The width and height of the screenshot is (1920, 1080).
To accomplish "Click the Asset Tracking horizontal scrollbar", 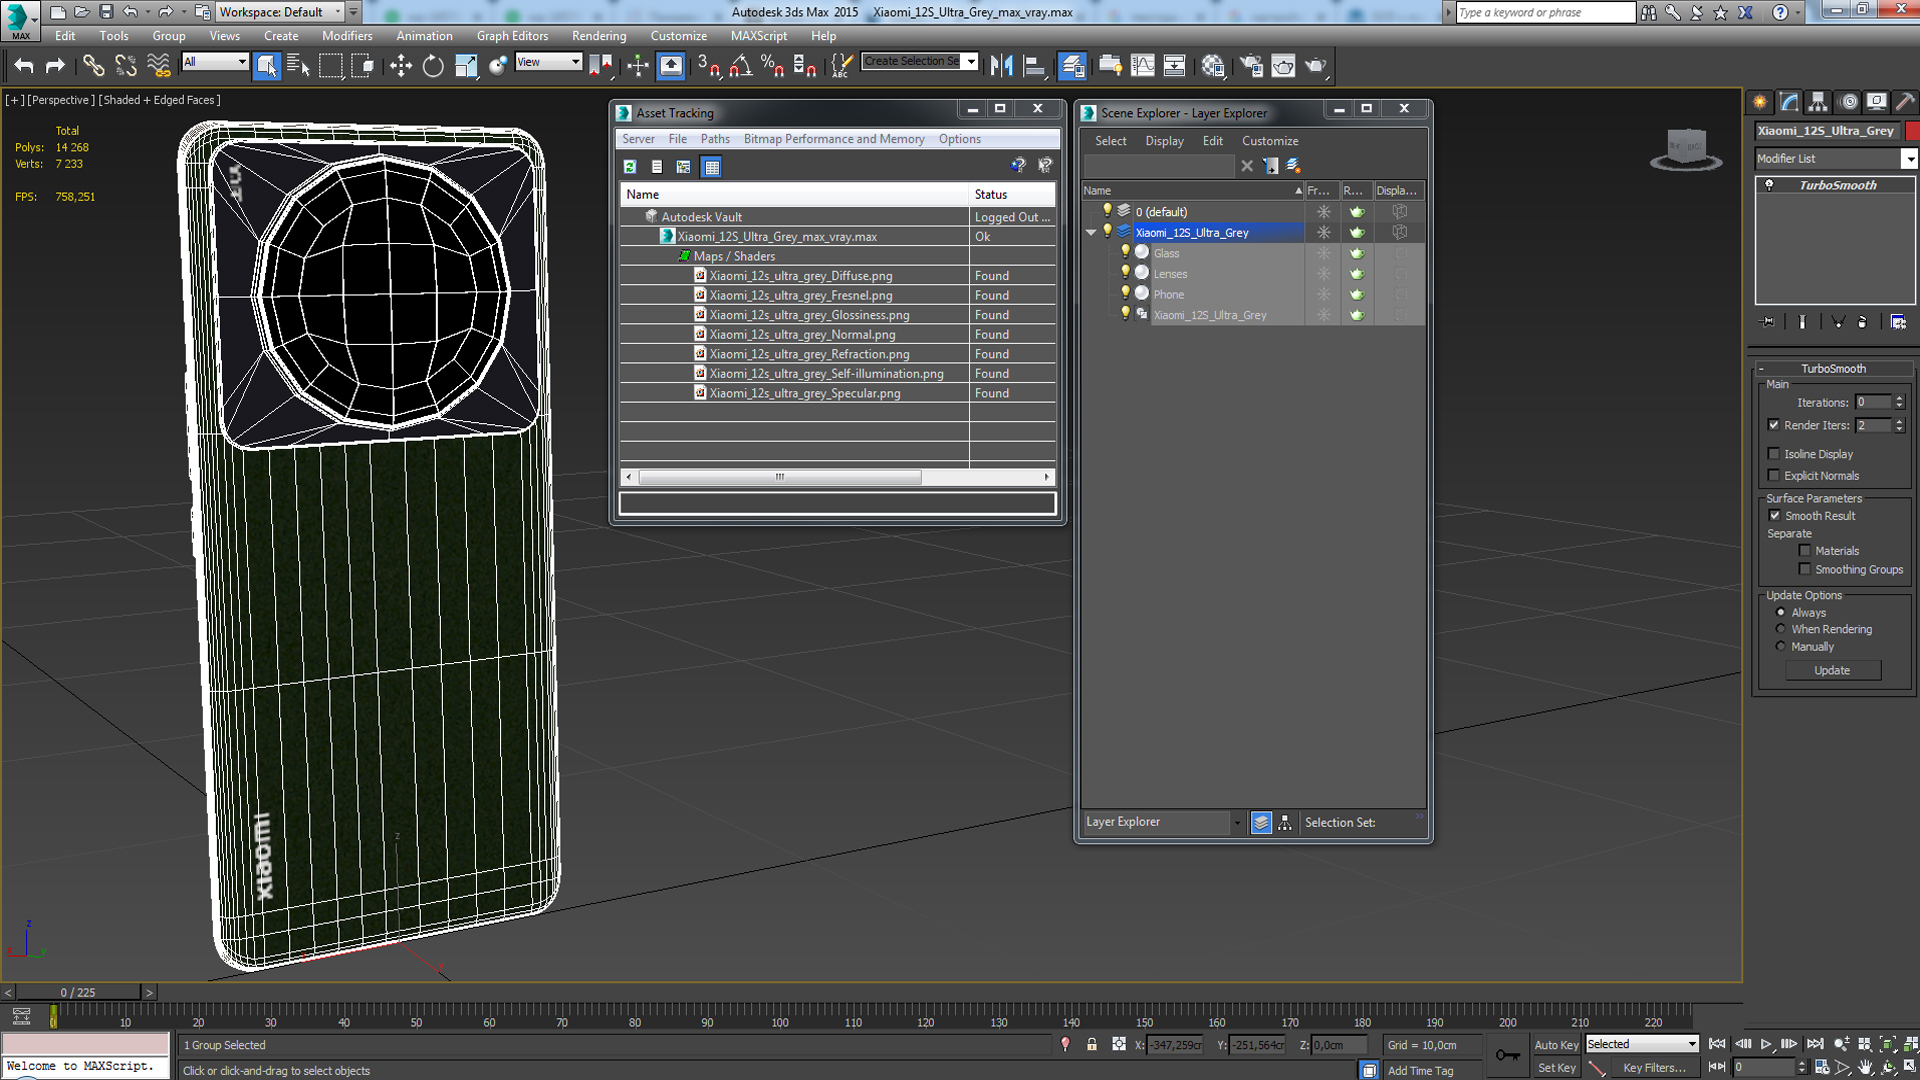I will coord(780,478).
